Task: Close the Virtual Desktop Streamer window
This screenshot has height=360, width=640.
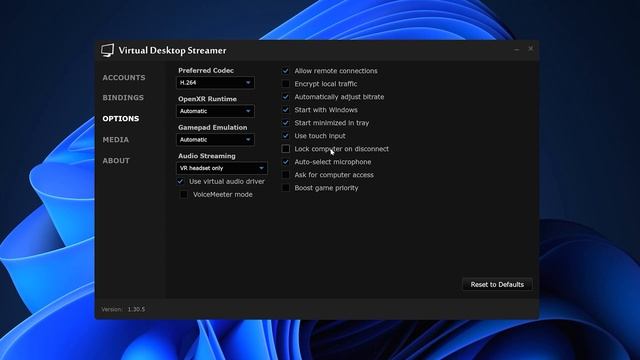Action: pos(531,49)
